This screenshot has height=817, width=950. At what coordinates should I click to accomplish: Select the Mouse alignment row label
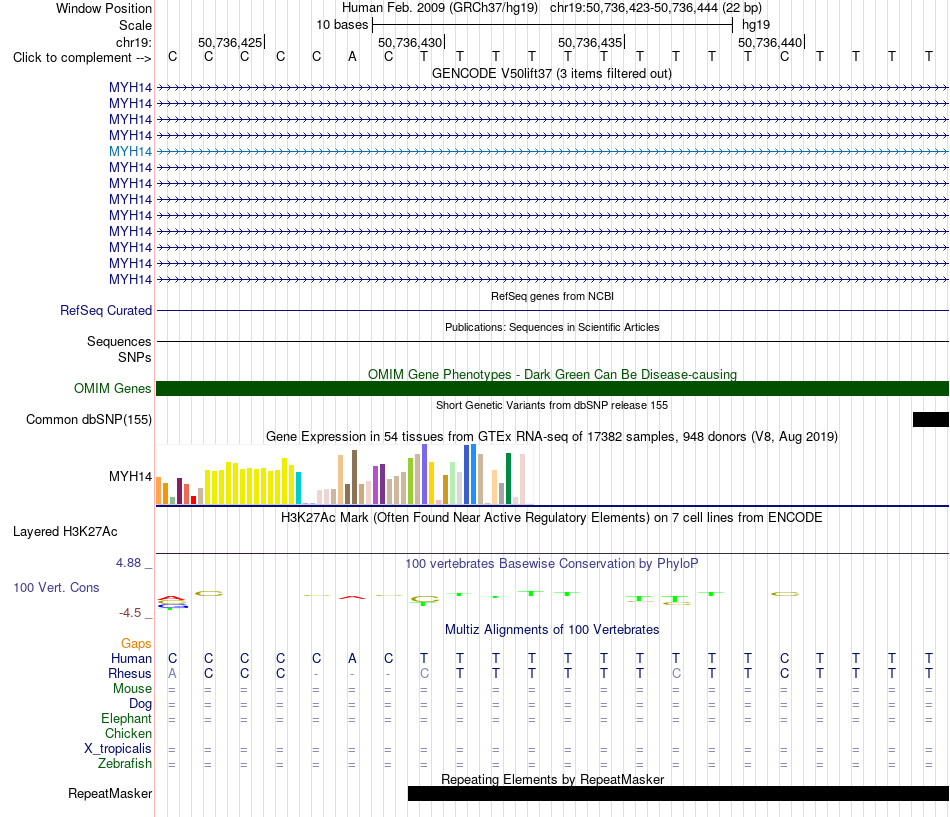(132, 689)
